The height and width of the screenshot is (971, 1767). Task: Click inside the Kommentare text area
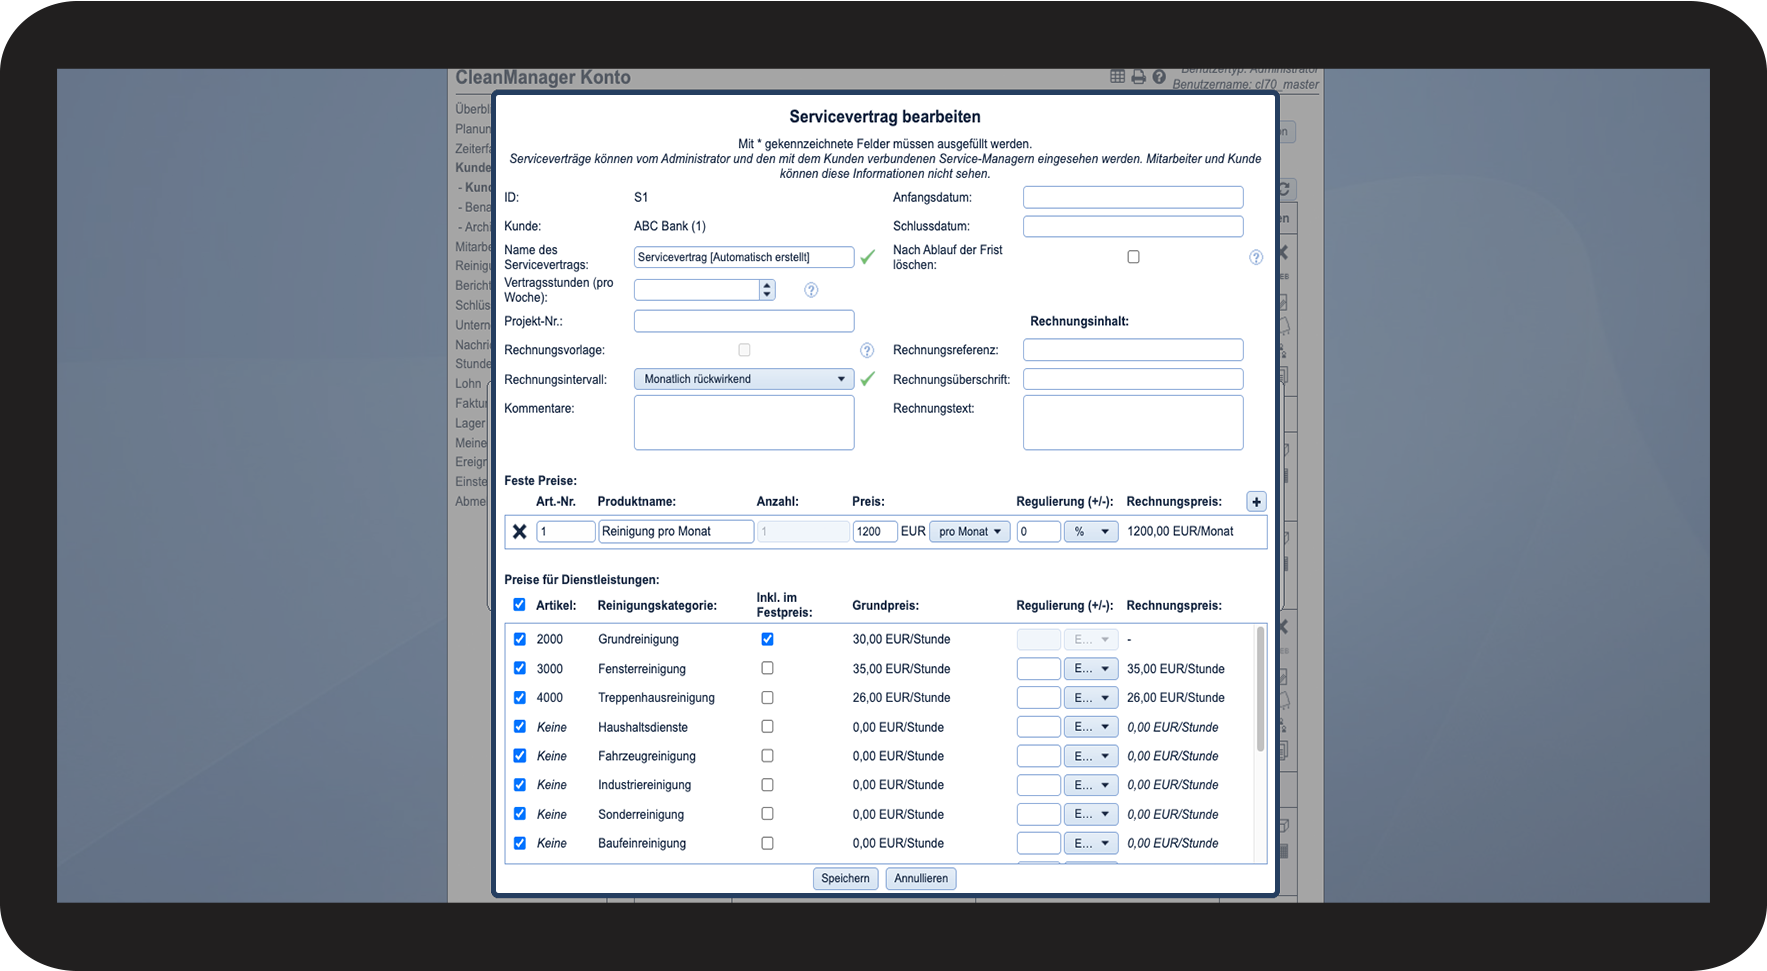coord(744,423)
